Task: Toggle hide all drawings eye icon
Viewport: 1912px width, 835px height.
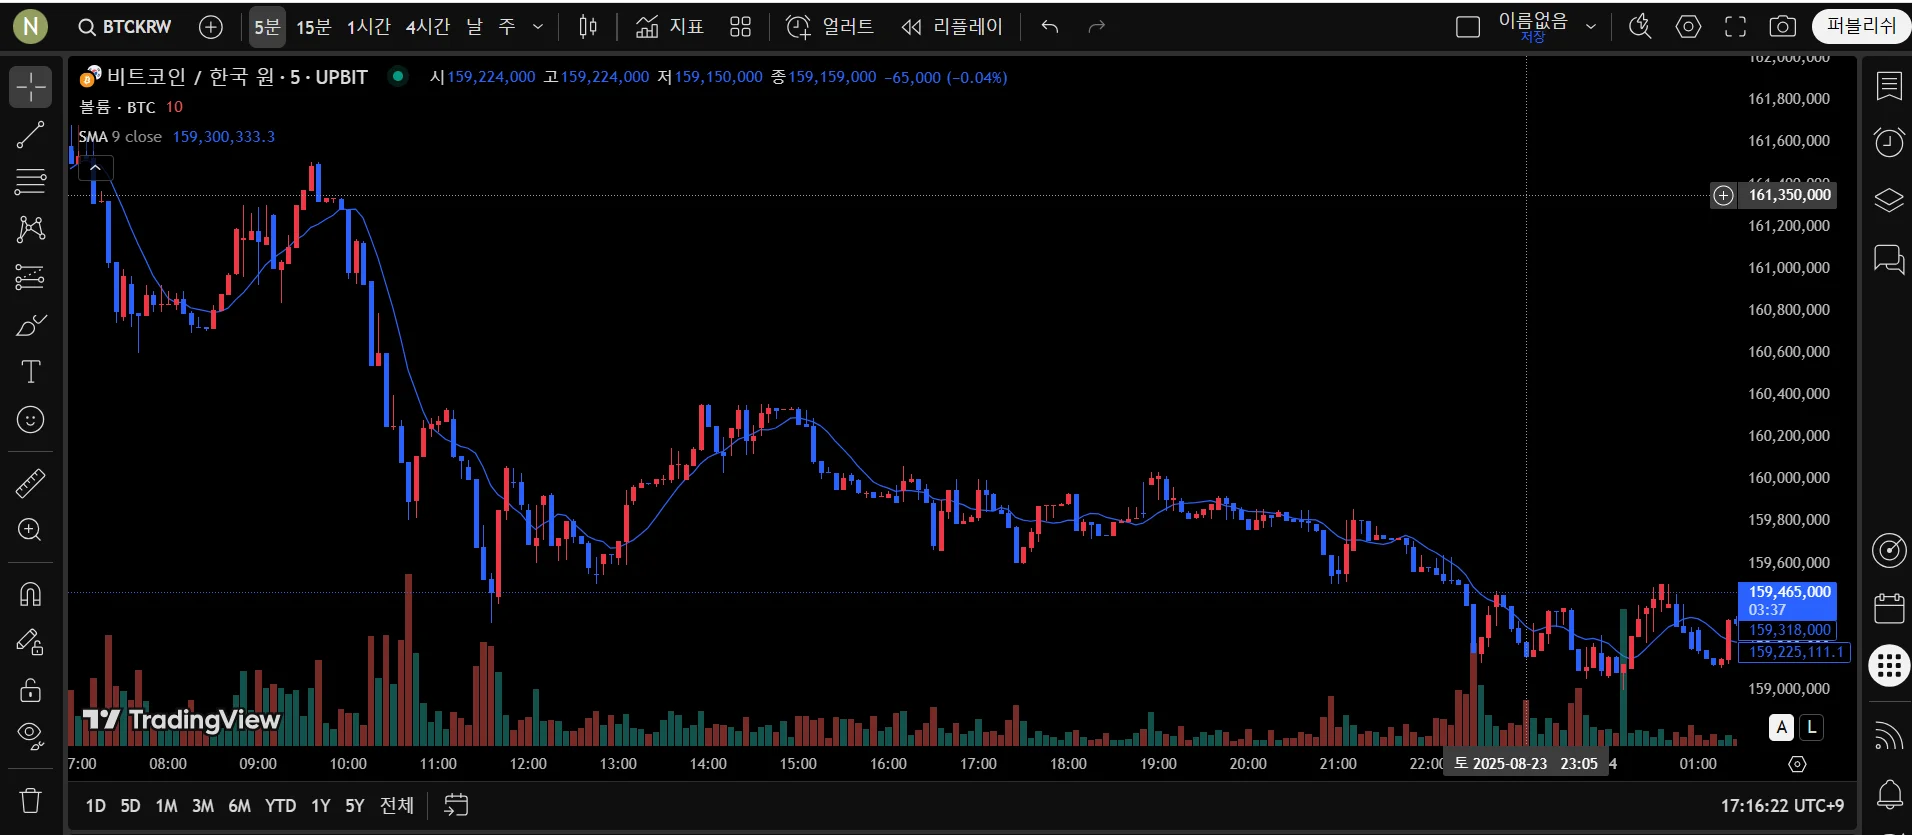Action: pos(31,736)
